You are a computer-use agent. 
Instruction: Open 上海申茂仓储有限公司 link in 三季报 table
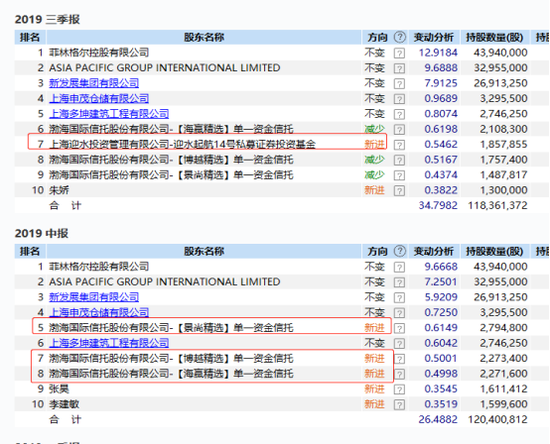(99, 99)
